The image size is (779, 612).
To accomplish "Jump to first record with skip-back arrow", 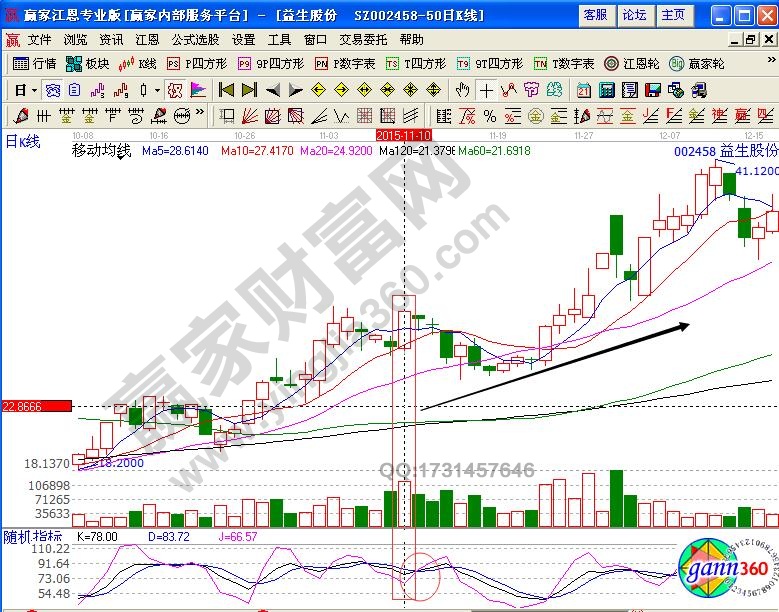I will click(x=226, y=89).
